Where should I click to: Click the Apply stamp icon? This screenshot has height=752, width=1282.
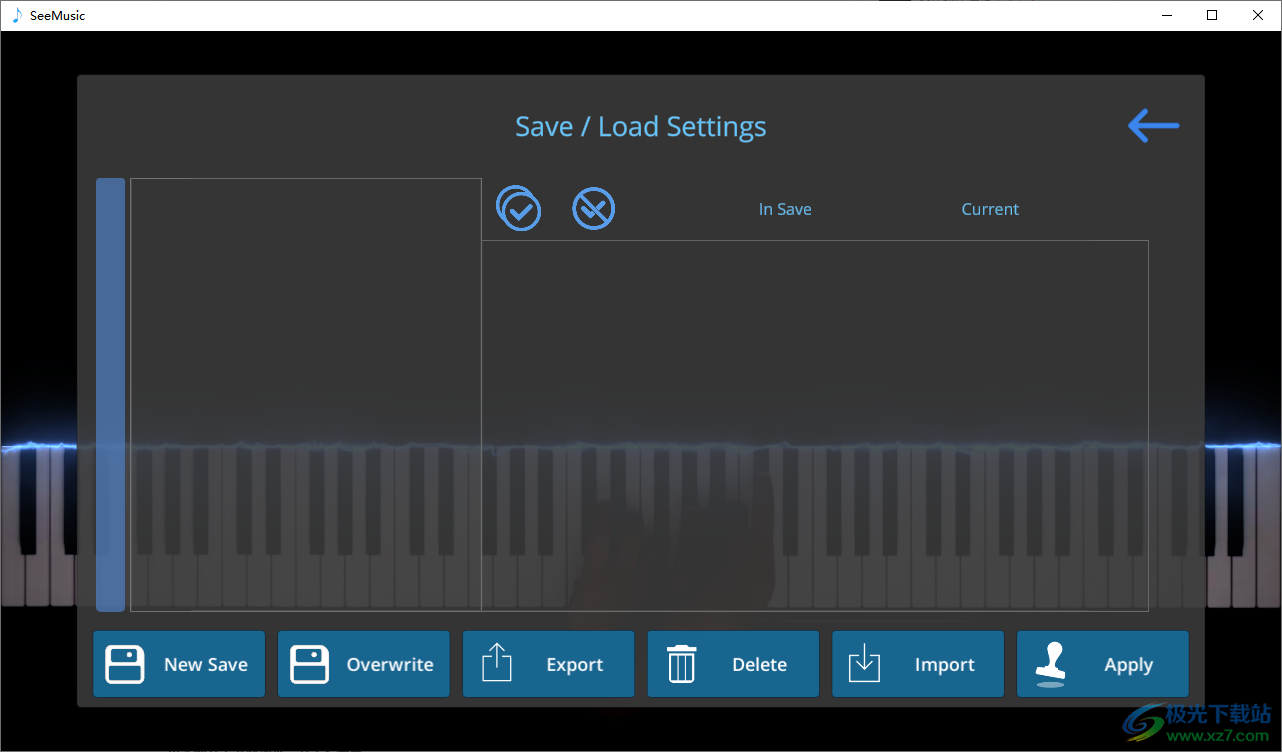coord(1050,663)
